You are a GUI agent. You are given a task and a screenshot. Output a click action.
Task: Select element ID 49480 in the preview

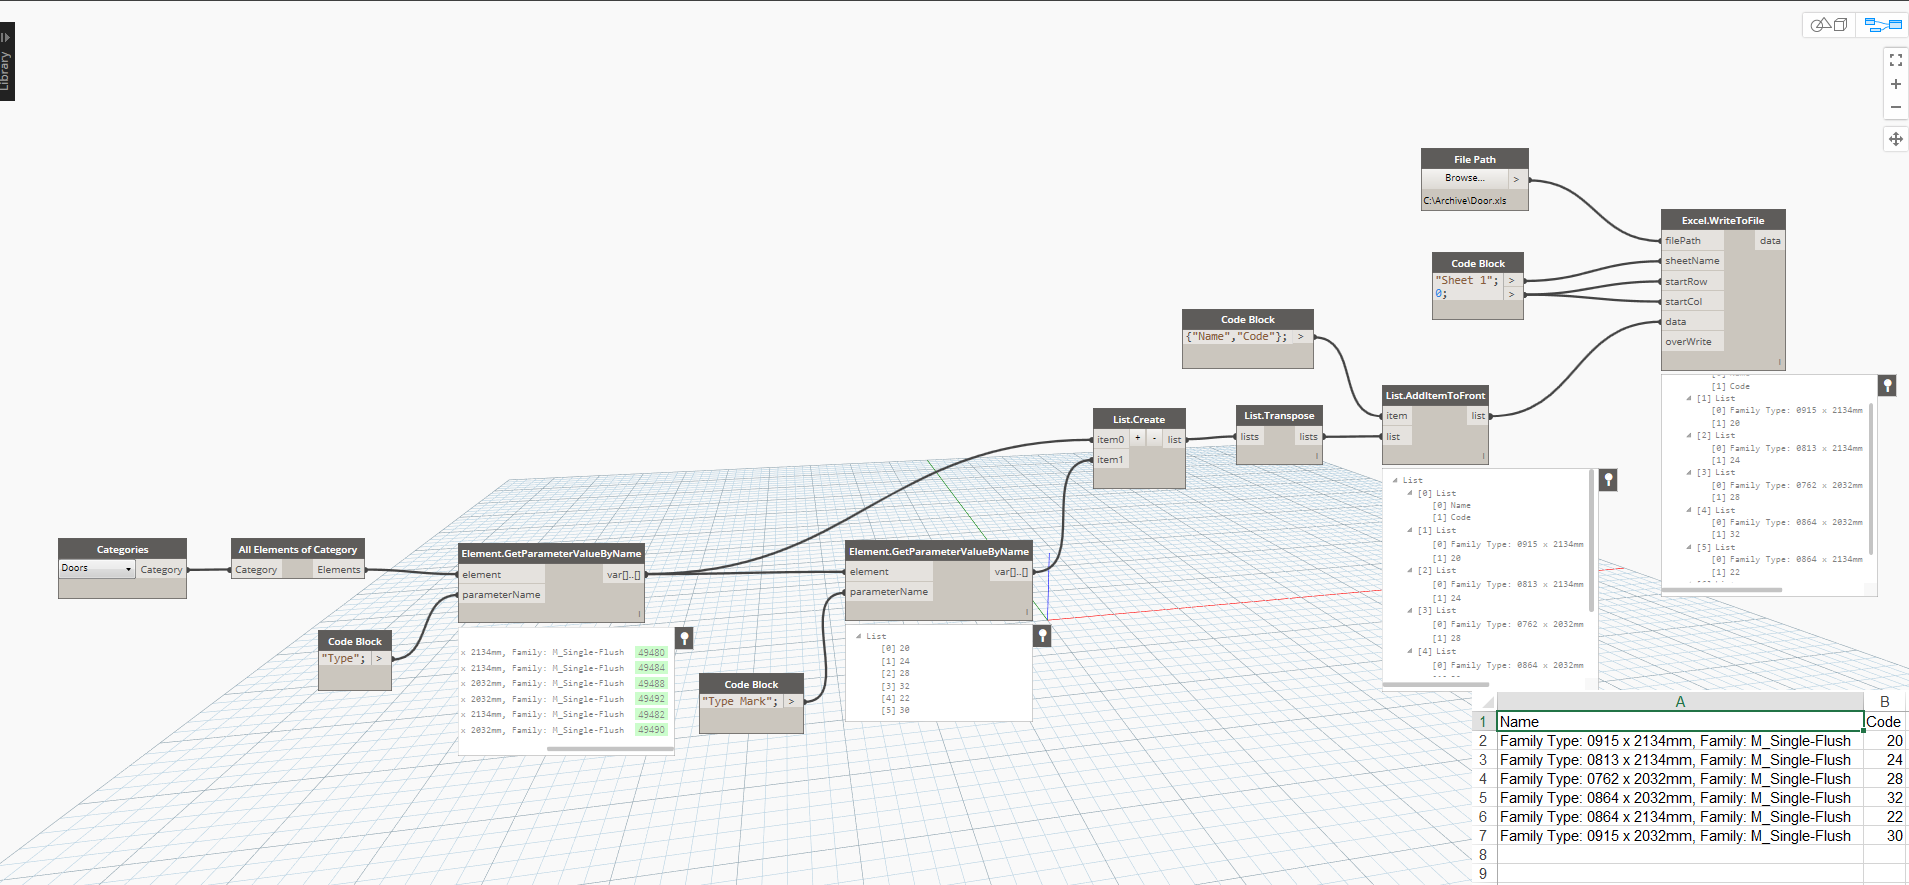click(x=651, y=652)
